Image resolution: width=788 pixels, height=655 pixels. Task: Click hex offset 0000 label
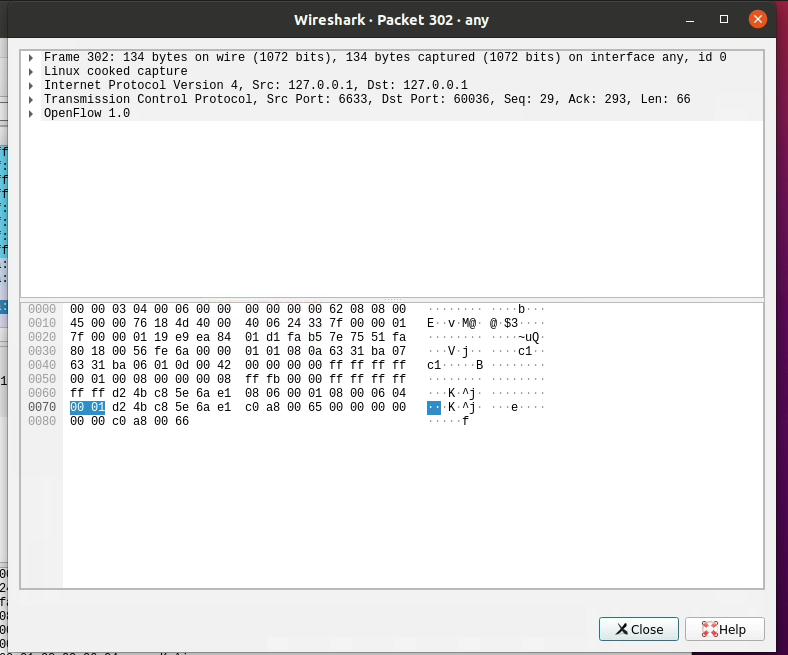coord(42,309)
